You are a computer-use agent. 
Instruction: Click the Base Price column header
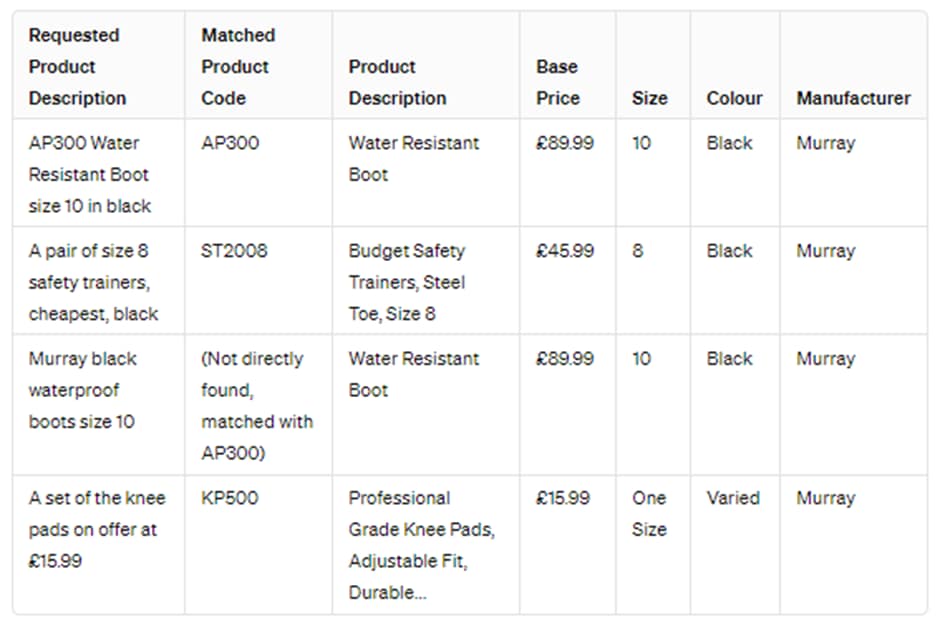tap(558, 82)
